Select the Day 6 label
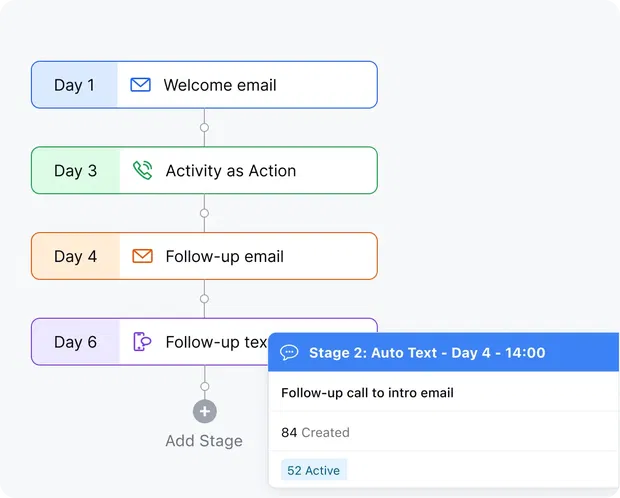This screenshot has height=498, width=620. pyautogui.click(x=76, y=342)
